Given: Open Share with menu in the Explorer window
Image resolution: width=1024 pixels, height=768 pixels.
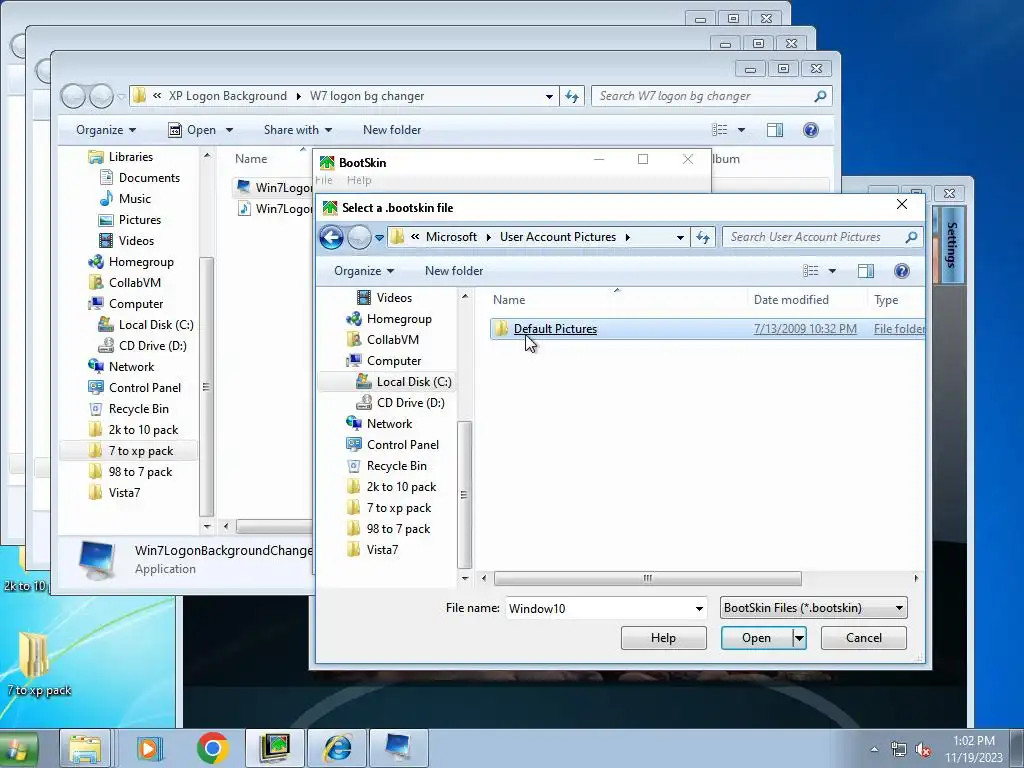Looking at the screenshot, I should coord(298,130).
